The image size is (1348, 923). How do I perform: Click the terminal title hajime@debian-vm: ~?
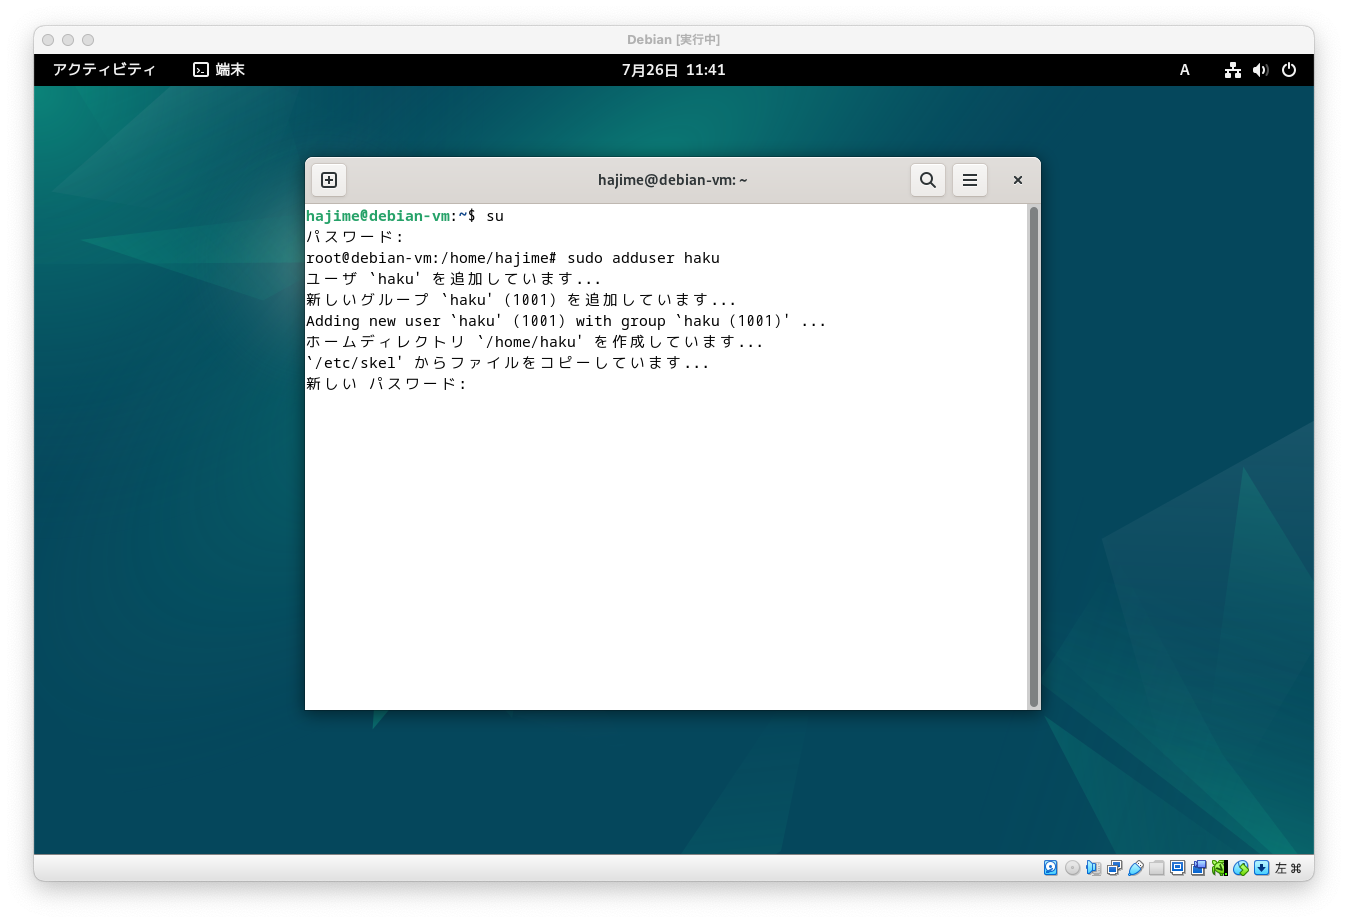click(x=673, y=180)
